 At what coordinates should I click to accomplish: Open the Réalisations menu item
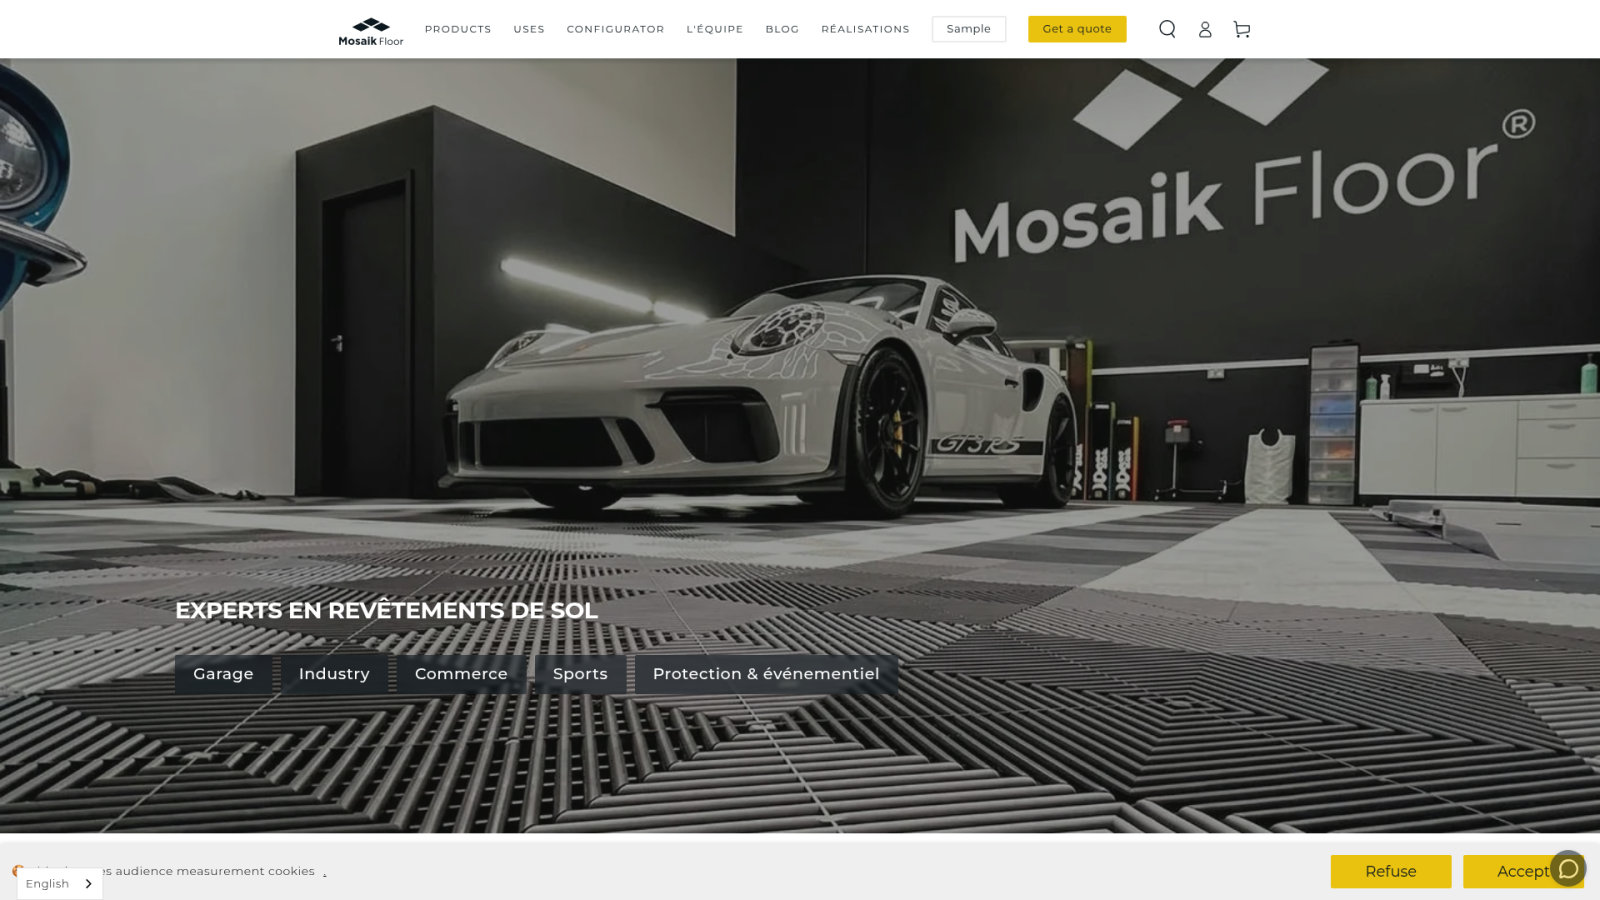(x=866, y=29)
